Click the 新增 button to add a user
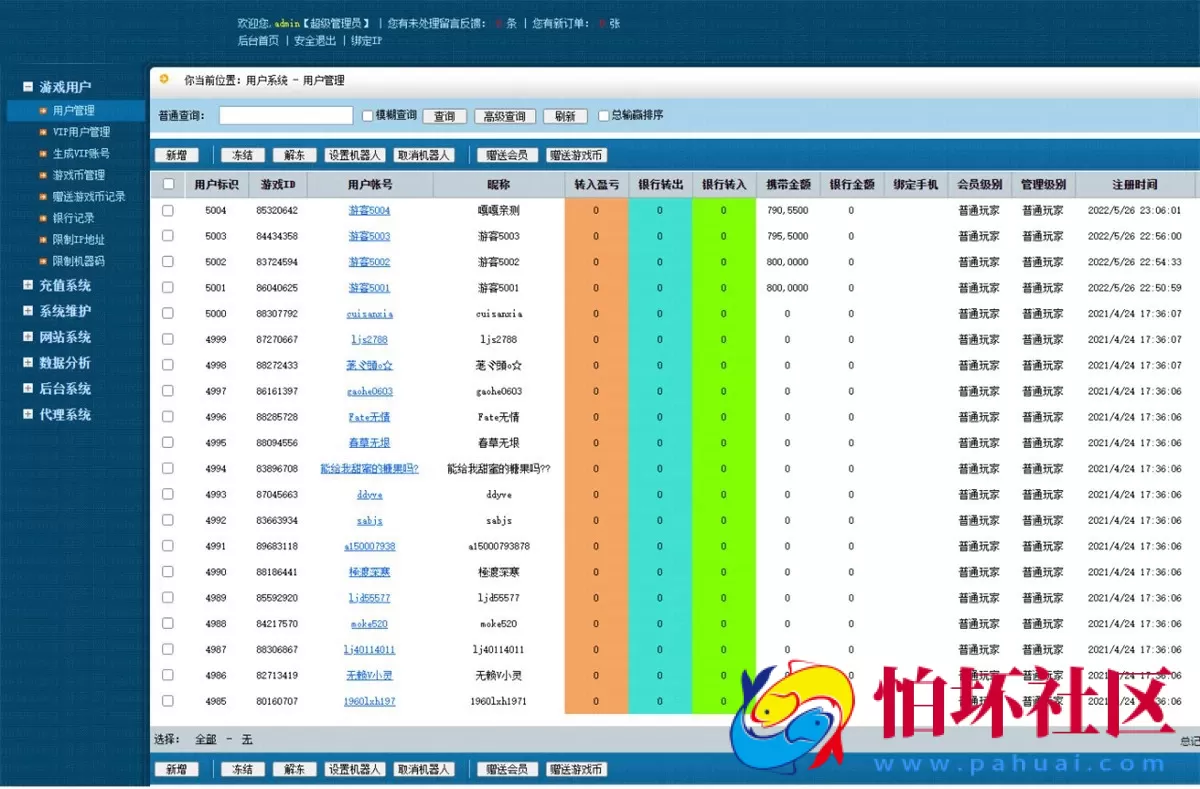1200x789 pixels. tap(178, 155)
